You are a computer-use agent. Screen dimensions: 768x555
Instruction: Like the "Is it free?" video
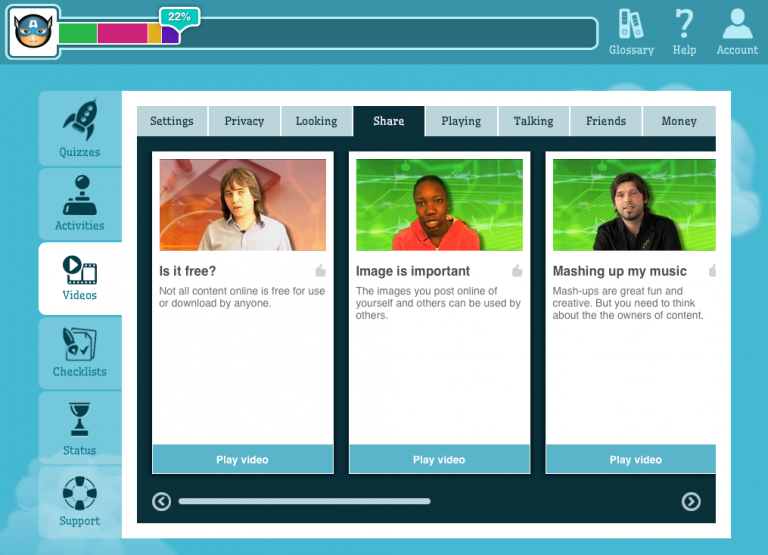(320, 270)
